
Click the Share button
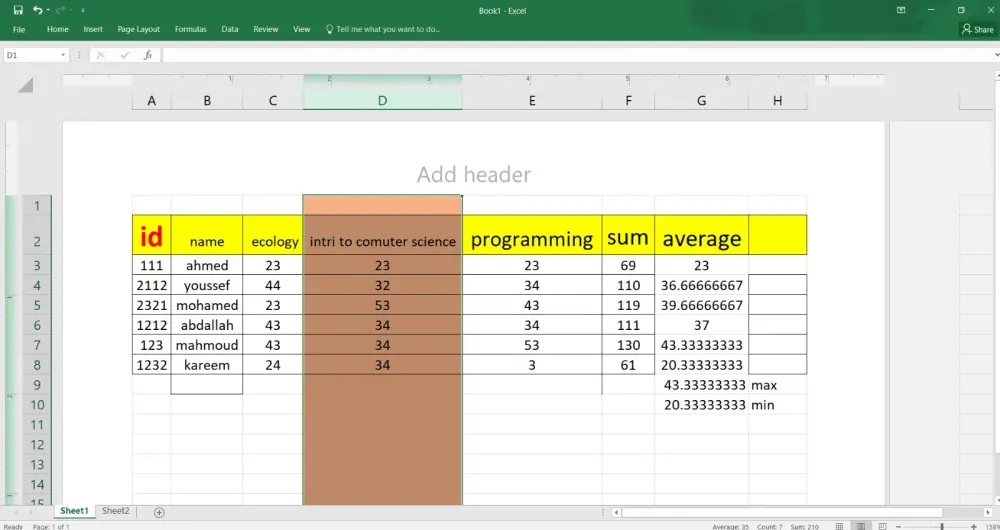(978, 29)
